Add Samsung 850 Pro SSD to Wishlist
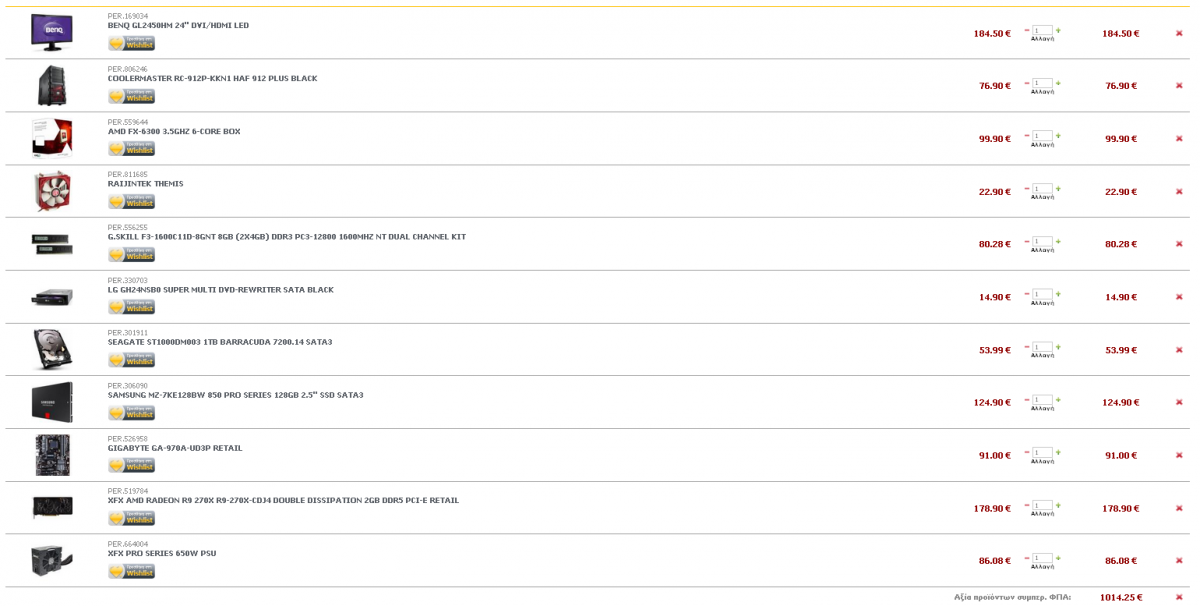This screenshot has width=1200, height=606. (131, 412)
